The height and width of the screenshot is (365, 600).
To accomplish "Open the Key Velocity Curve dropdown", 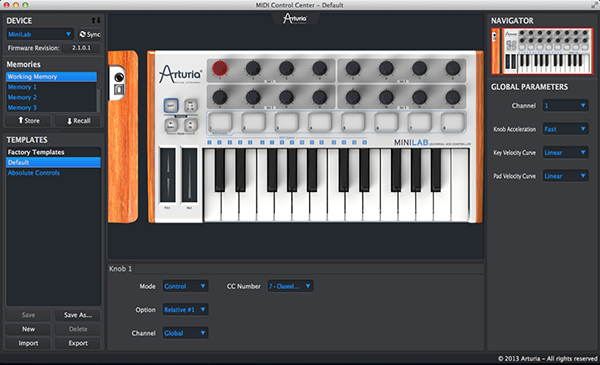I will (565, 152).
